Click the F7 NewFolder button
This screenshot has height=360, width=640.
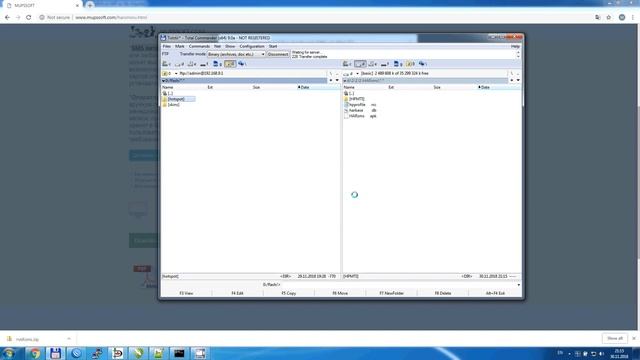[391, 293]
